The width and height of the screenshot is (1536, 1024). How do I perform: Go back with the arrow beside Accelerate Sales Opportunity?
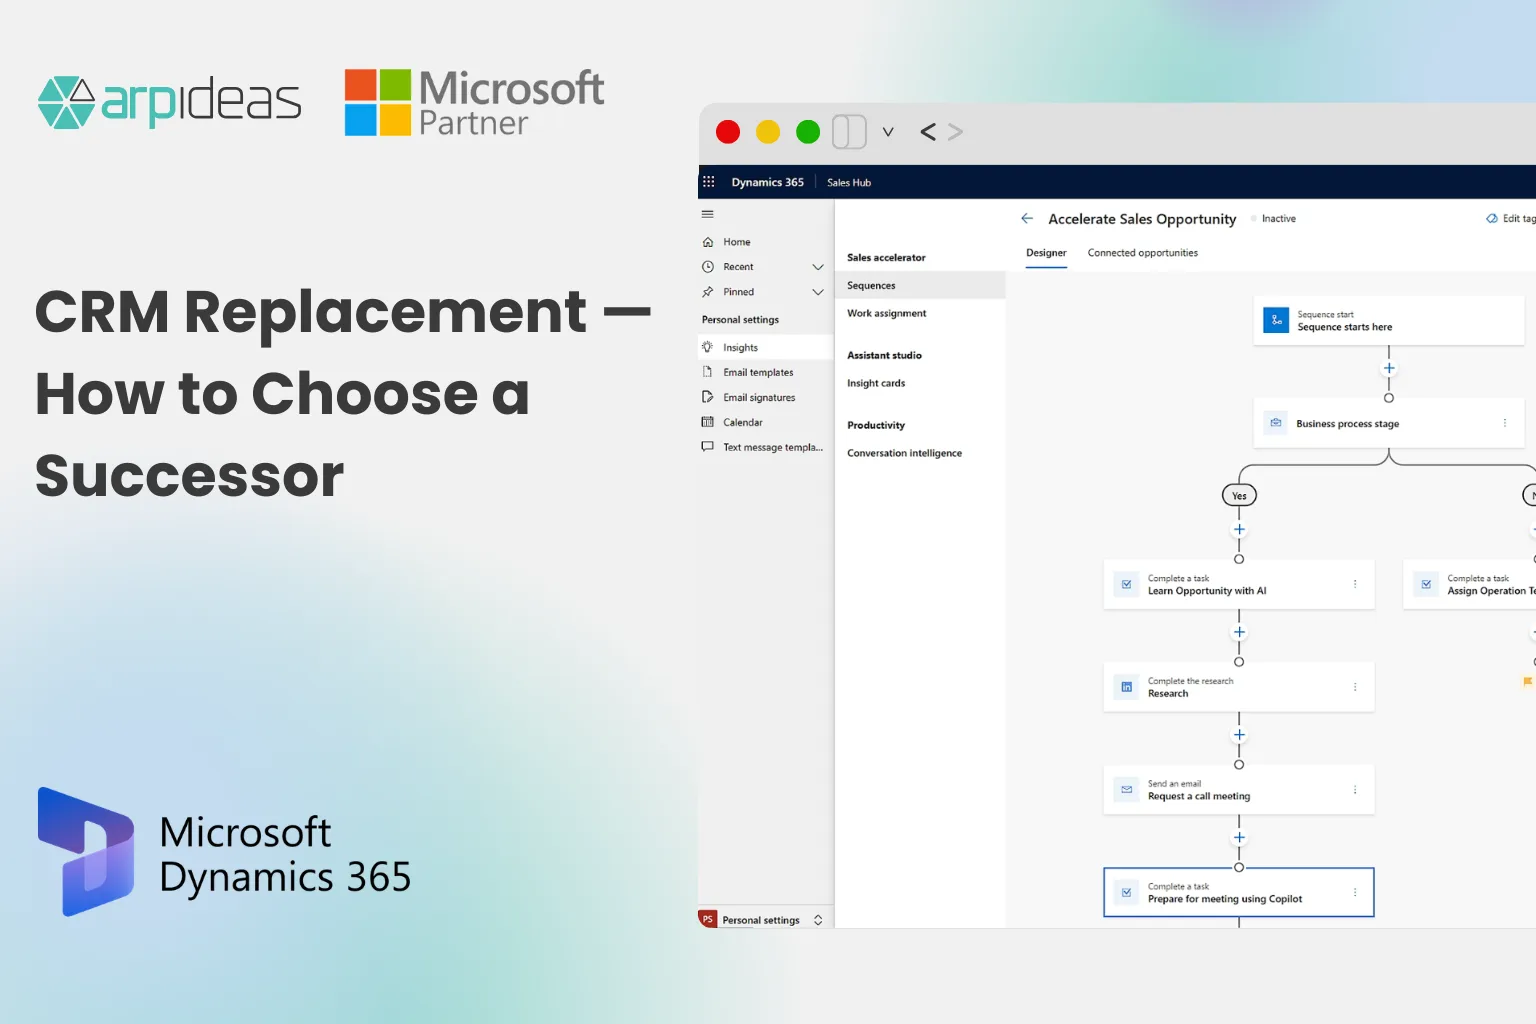(1027, 218)
